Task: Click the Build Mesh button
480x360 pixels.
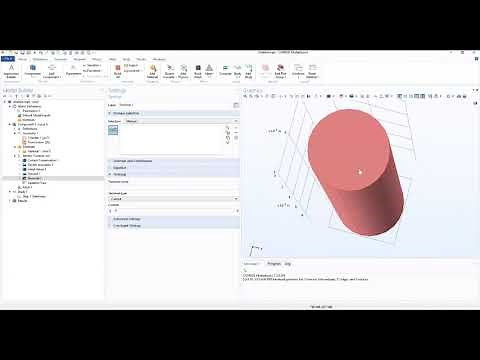Action: point(198,71)
